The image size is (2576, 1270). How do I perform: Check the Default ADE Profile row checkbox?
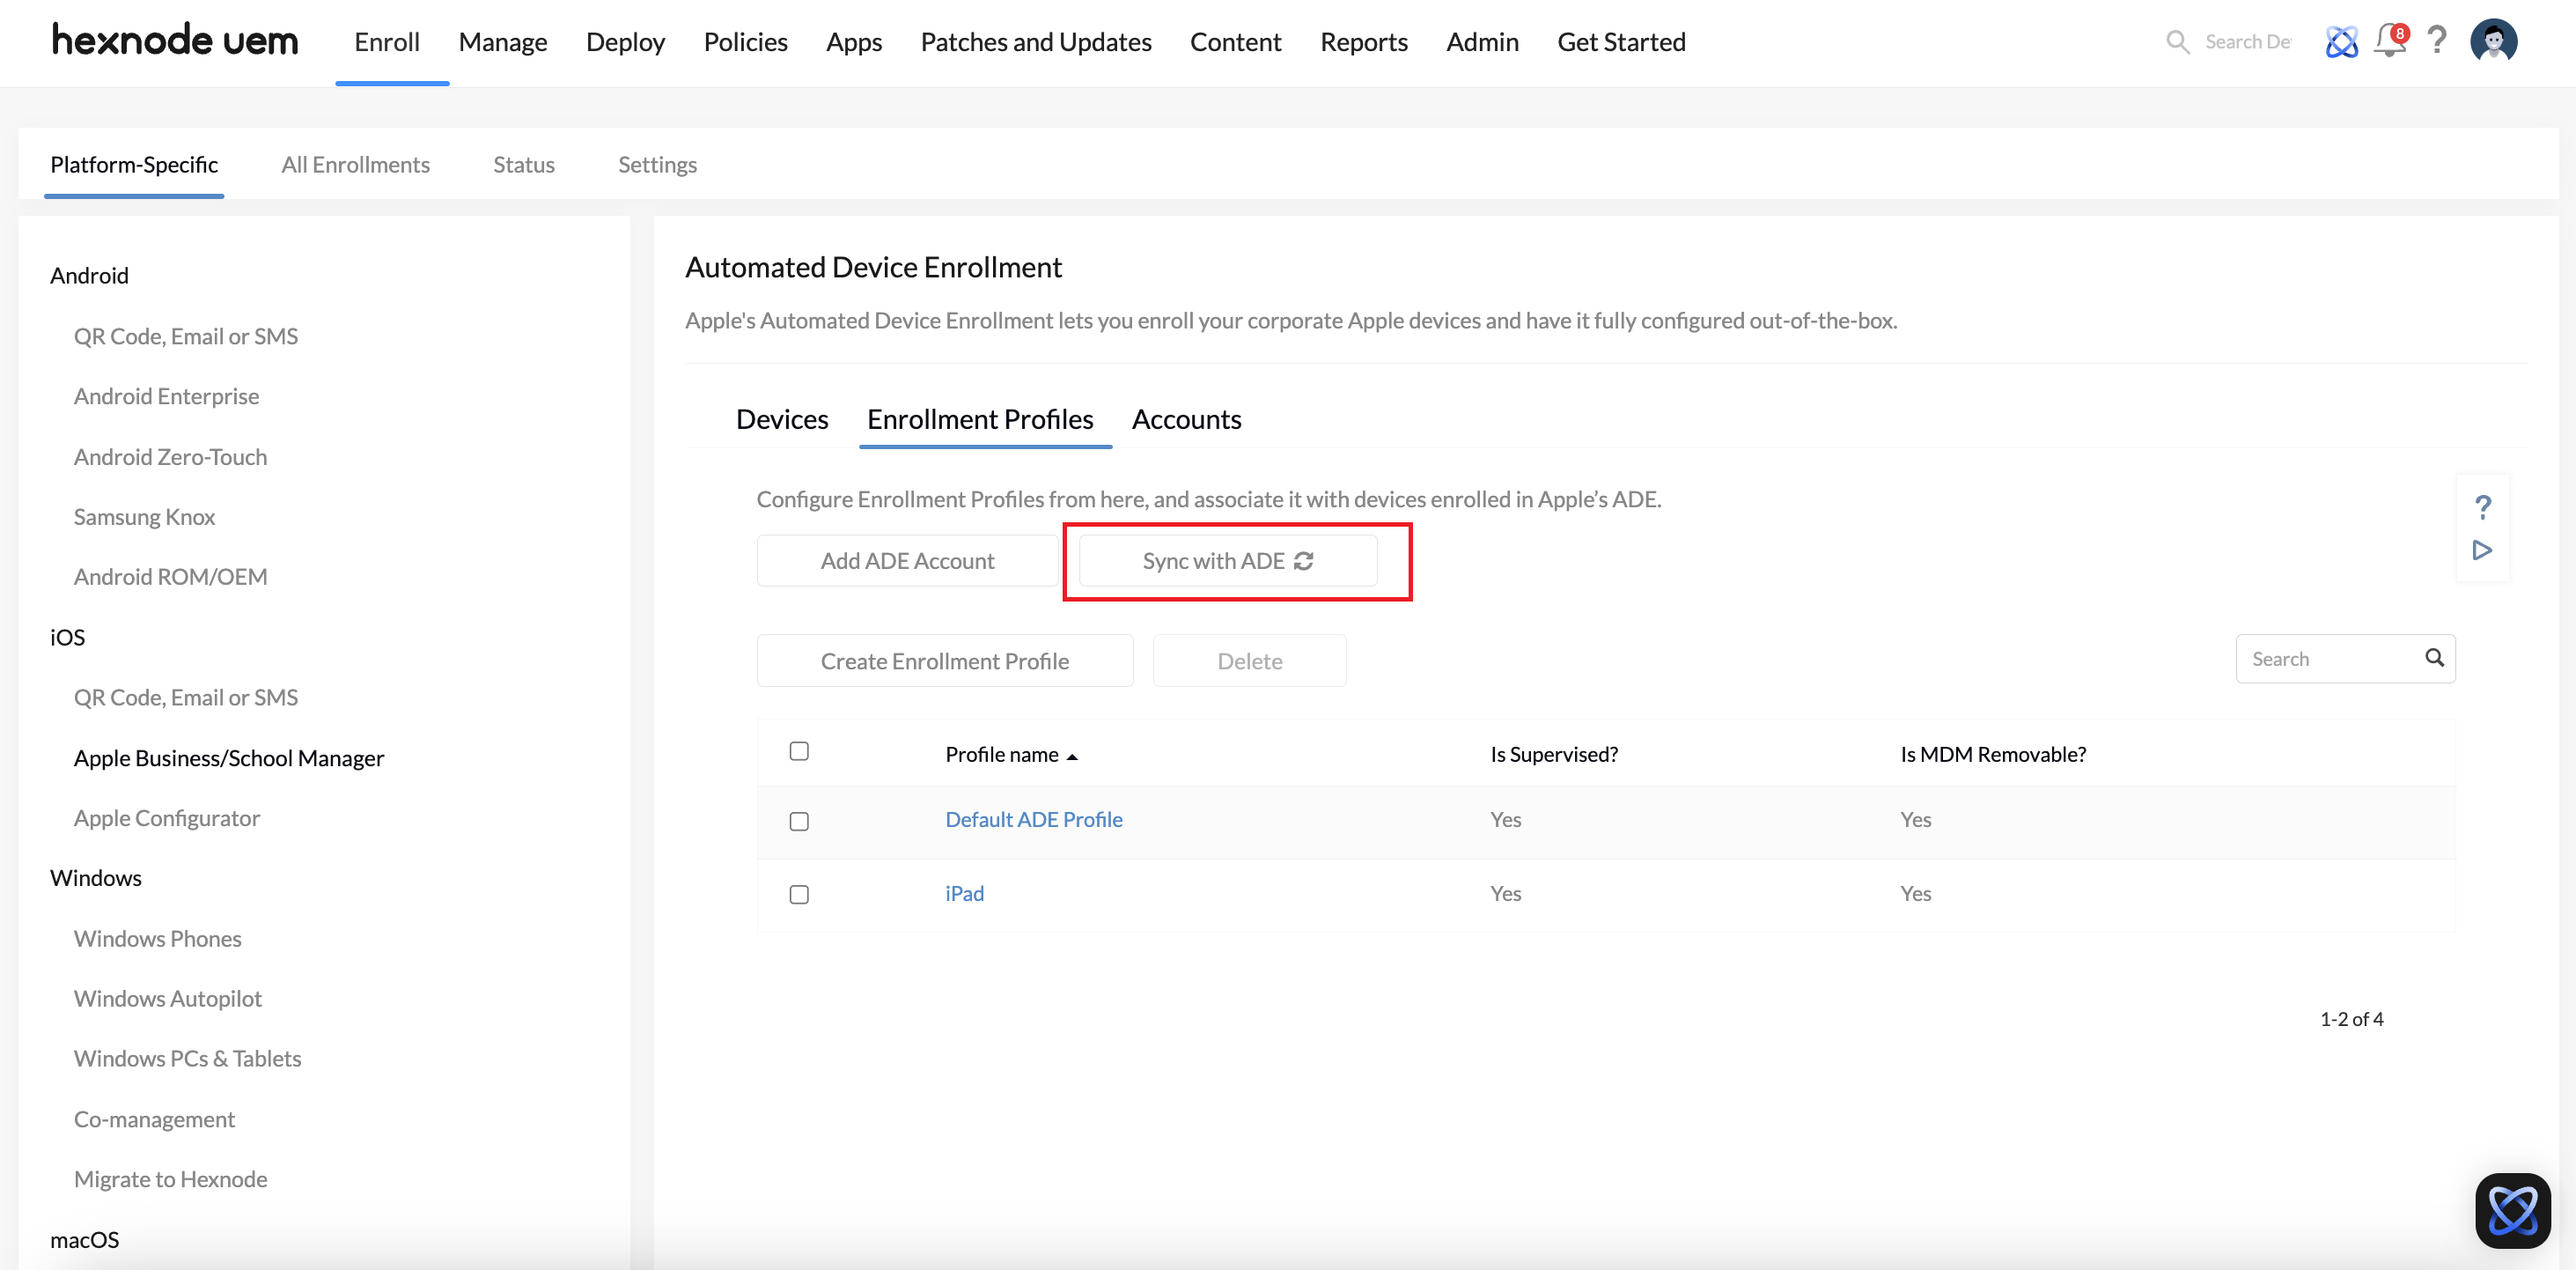click(799, 821)
